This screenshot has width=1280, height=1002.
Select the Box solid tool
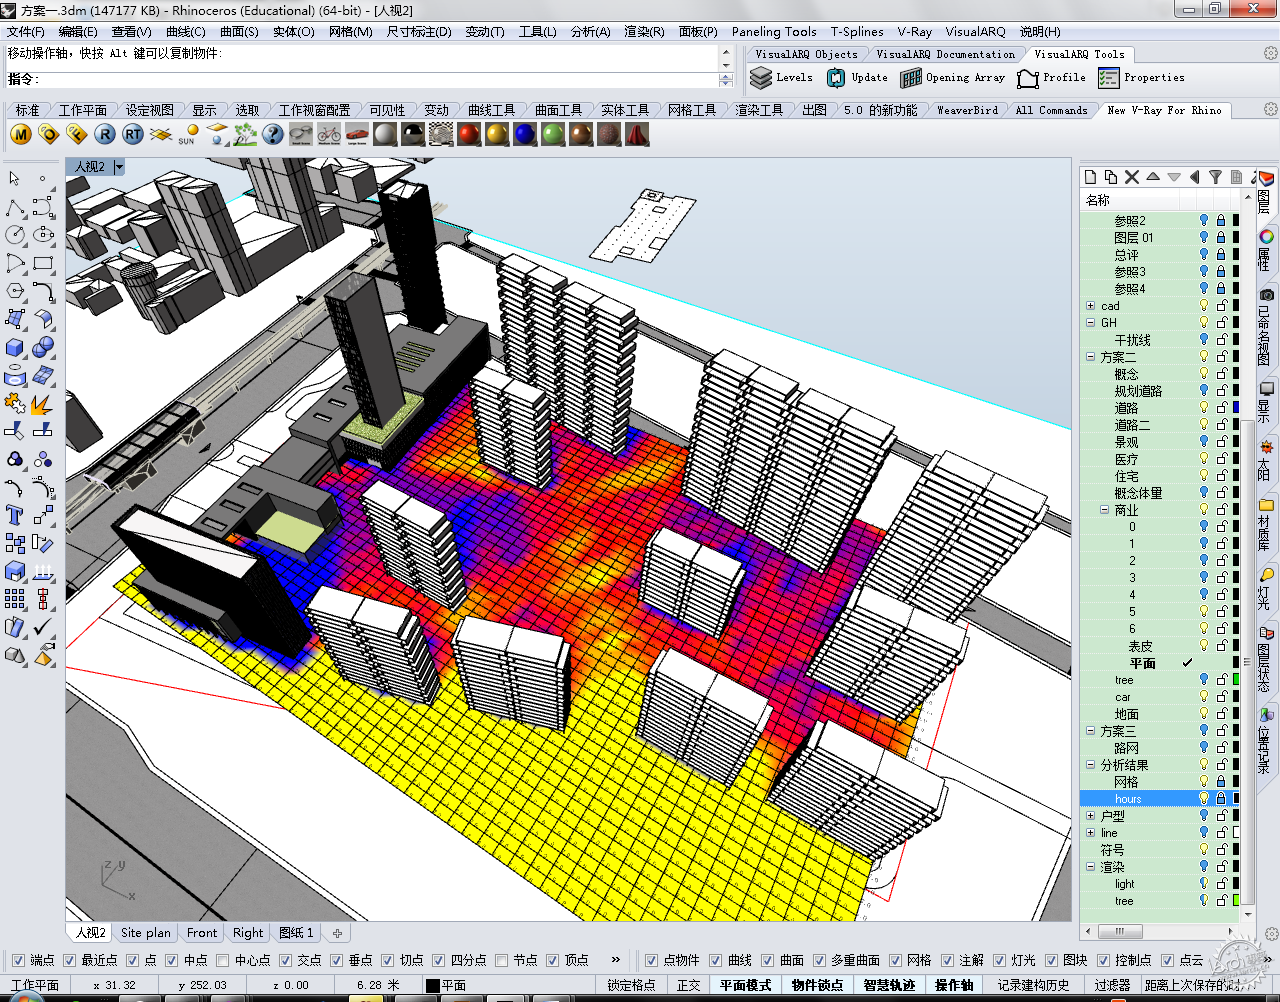tap(15, 347)
